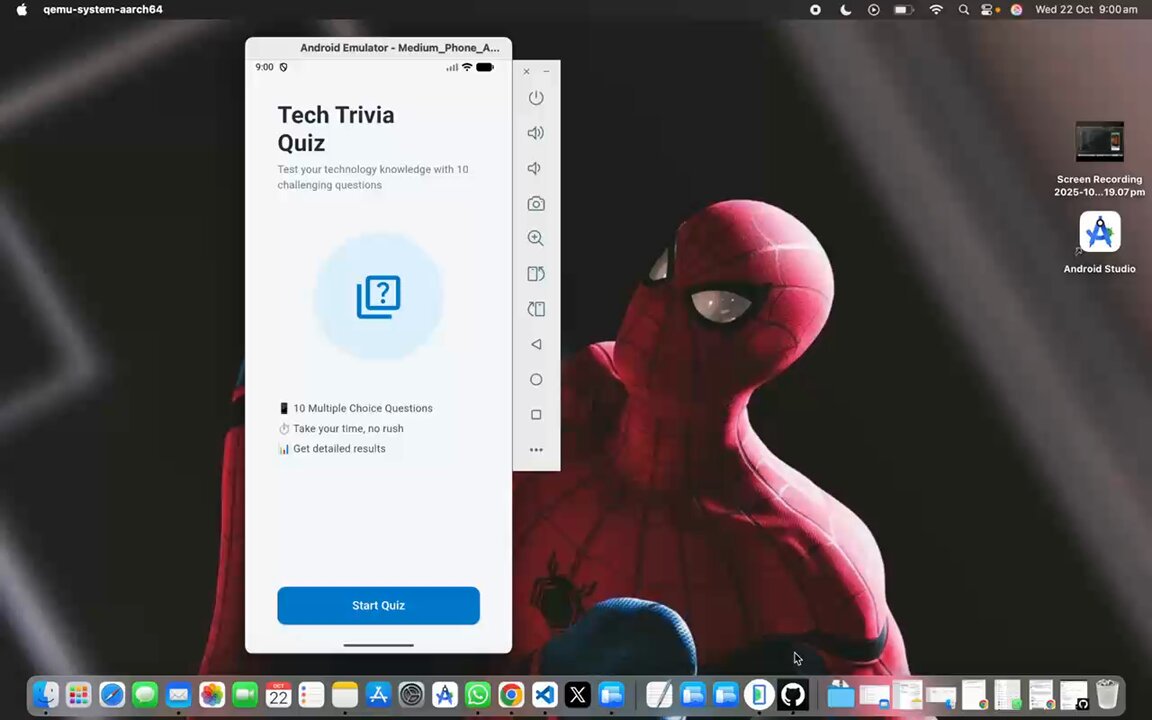Open the macOS menu bar Wi-Fi menu
This screenshot has width=1152, height=720.
[936, 10]
